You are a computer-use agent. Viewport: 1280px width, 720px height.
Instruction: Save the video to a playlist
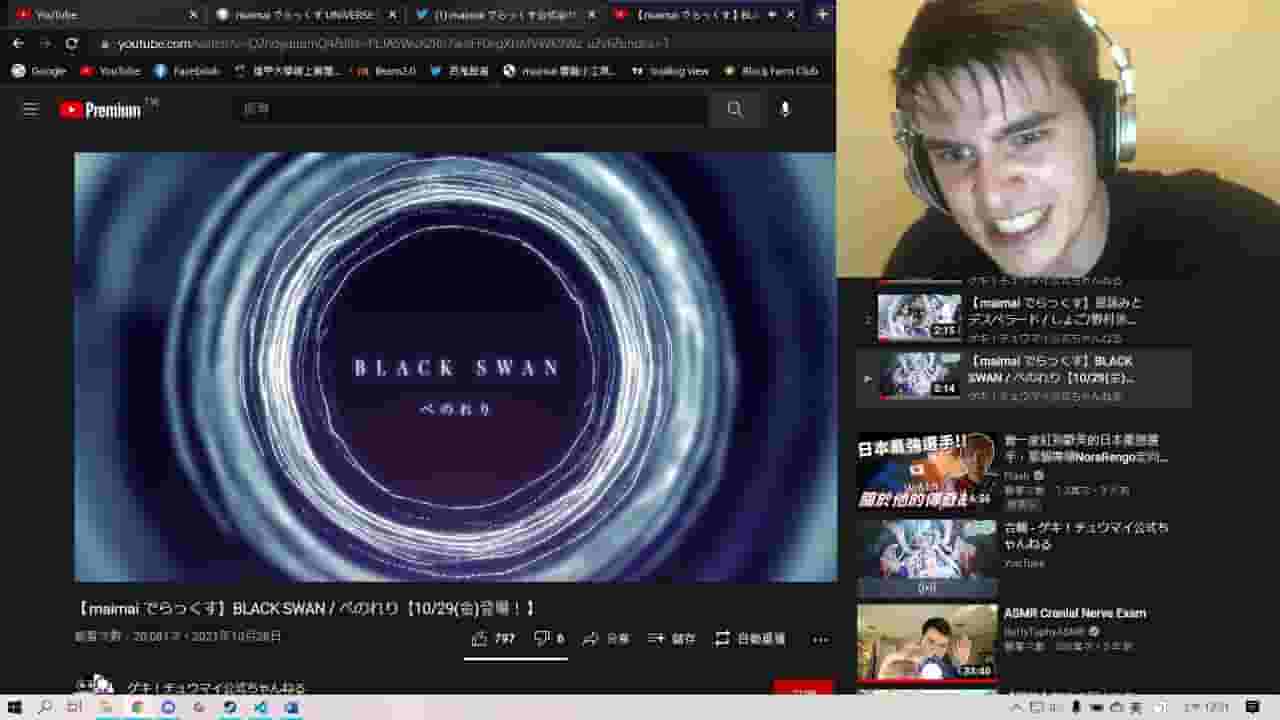(671, 638)
